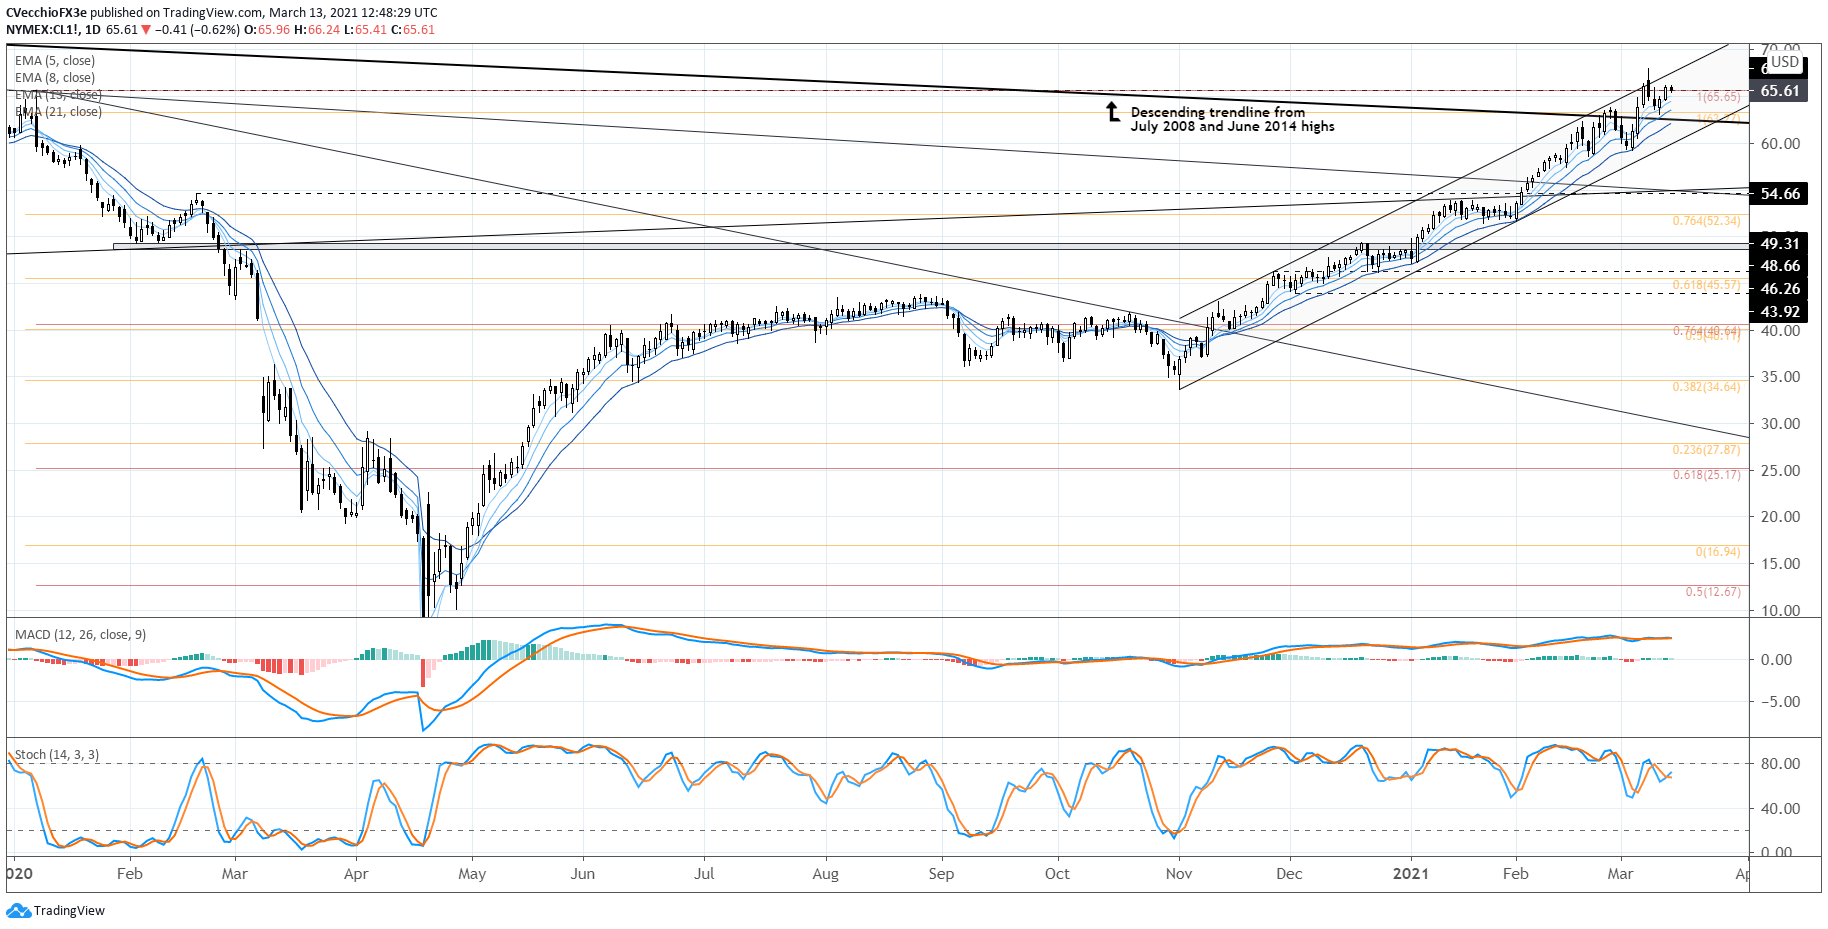Click the 25.00 price axis label
1828x929 pixels.
pos(1780,471)
